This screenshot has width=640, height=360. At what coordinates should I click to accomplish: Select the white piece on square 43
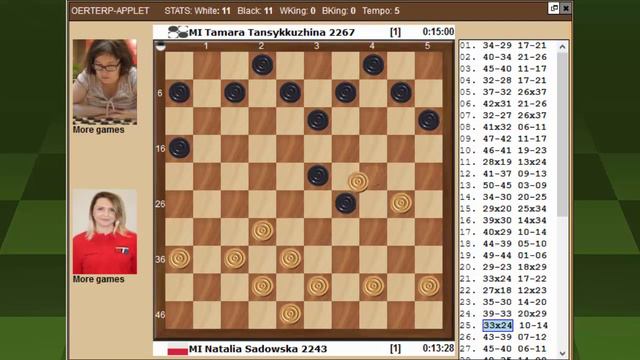318,286
